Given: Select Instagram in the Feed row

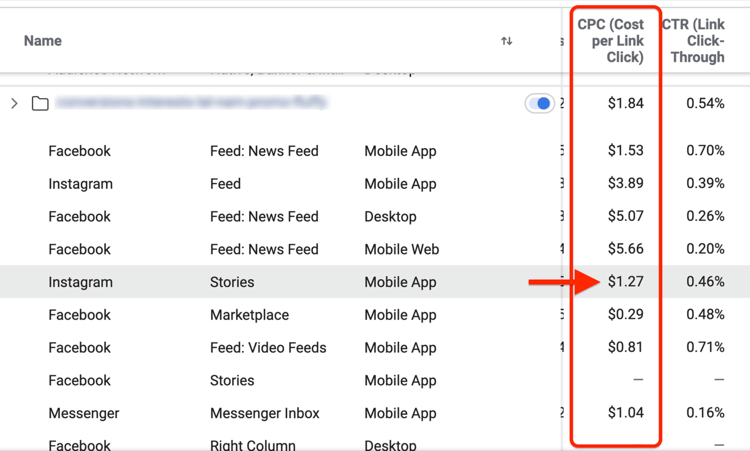Looking at the screenshot, I should pyautogui.click(x=80, y=184).
